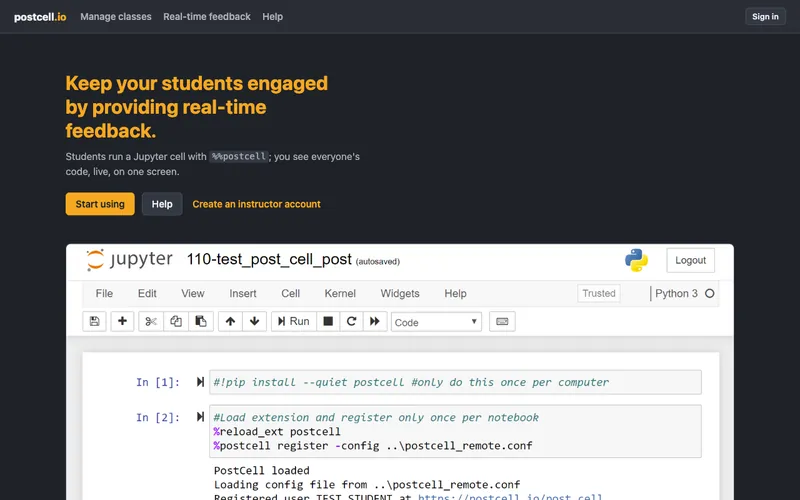Open the Jupyter File menu
This screenshot has width=800, height=500.
coord(104,293)
